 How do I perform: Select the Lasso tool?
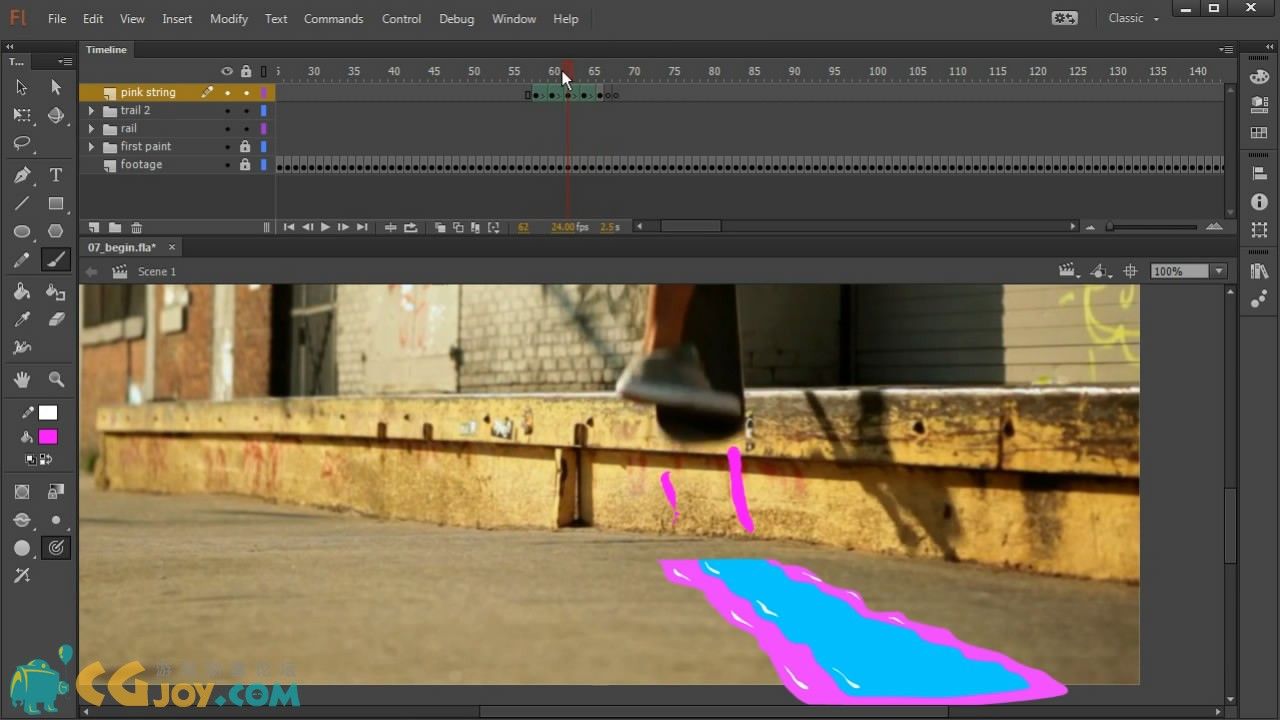click(21, 144)
